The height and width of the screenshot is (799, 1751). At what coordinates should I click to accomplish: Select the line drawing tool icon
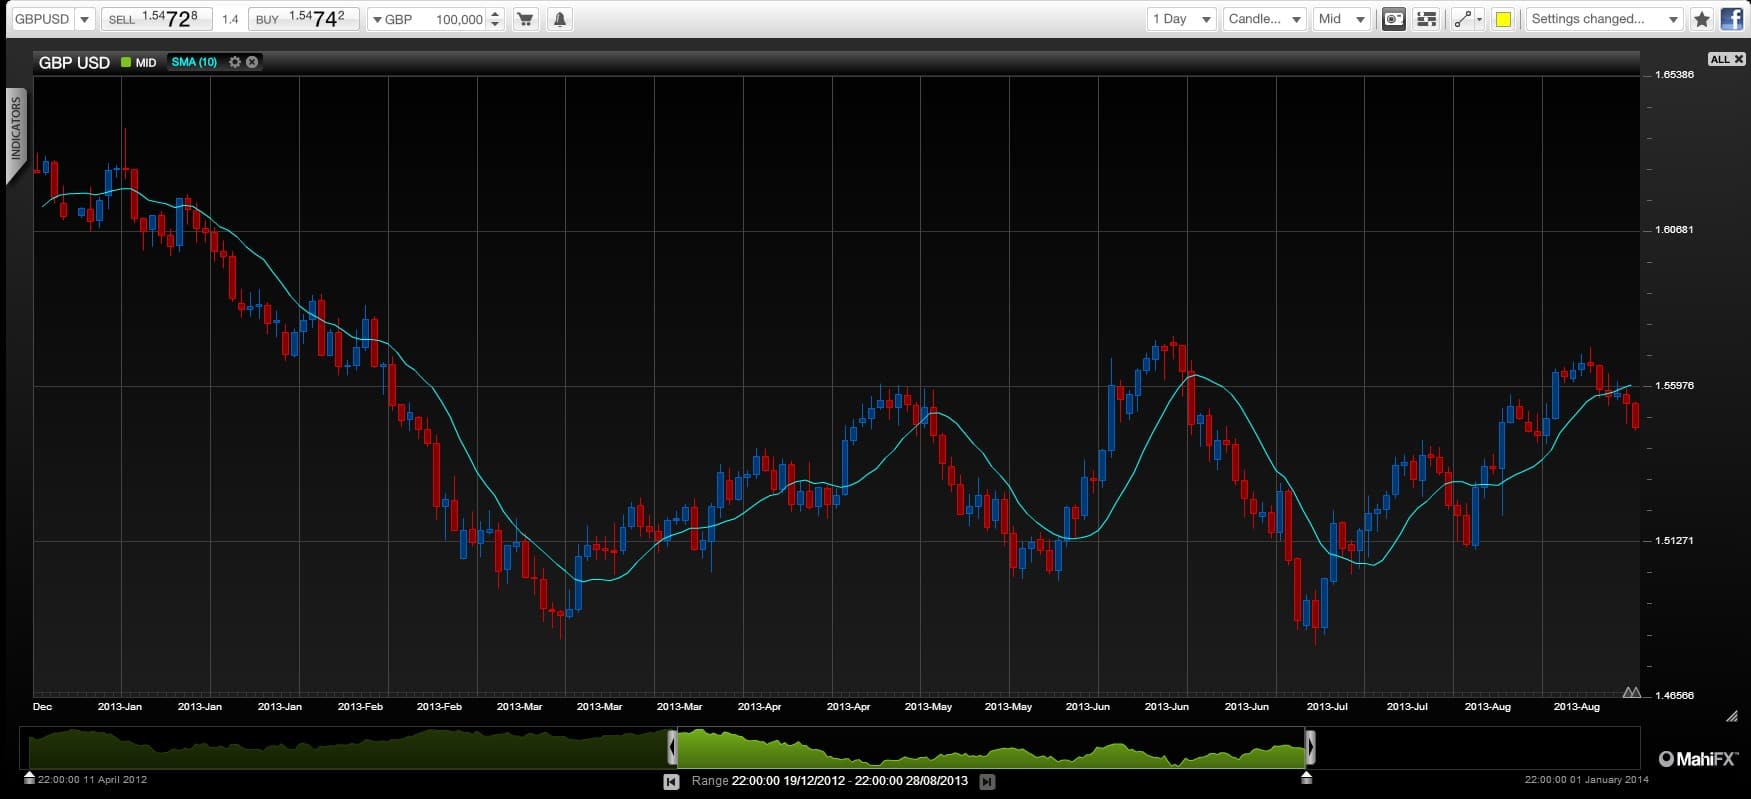click(x=1462, y=19)
